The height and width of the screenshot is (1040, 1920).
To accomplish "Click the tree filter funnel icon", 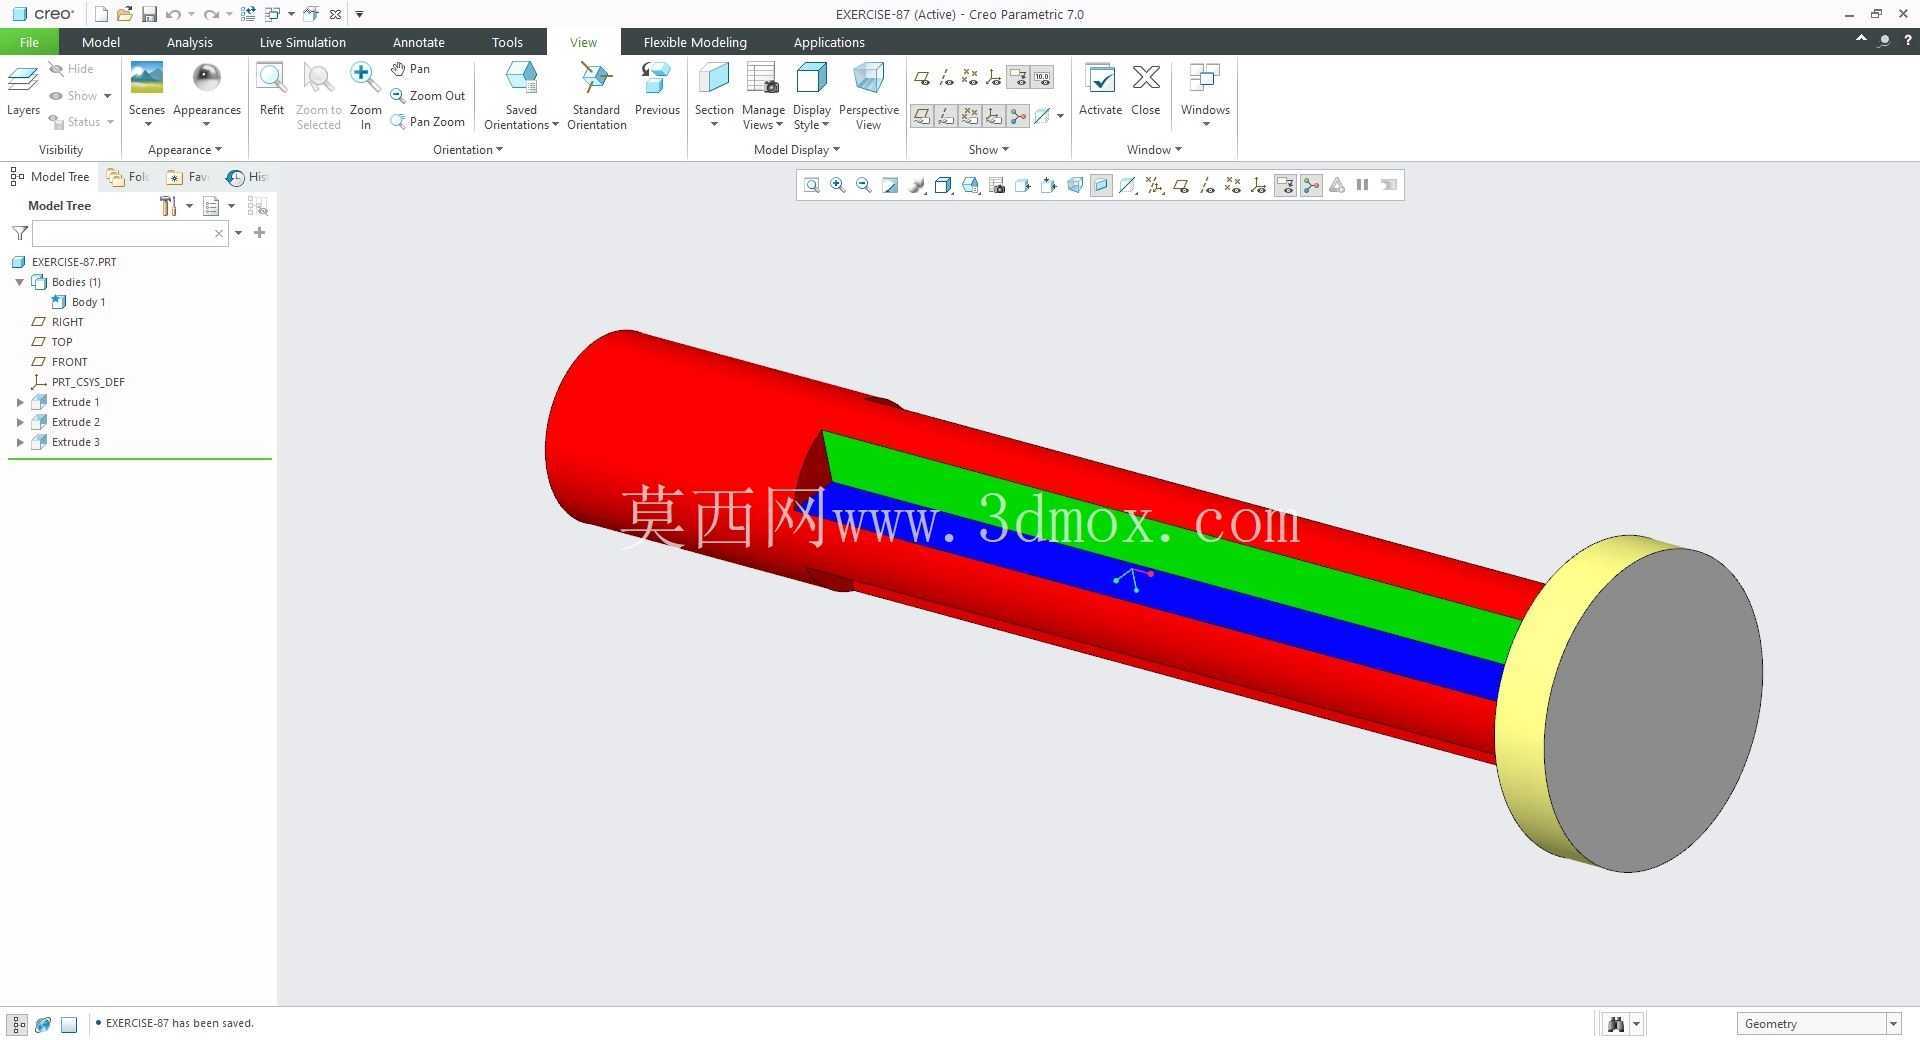I will [x=20, y=233].
